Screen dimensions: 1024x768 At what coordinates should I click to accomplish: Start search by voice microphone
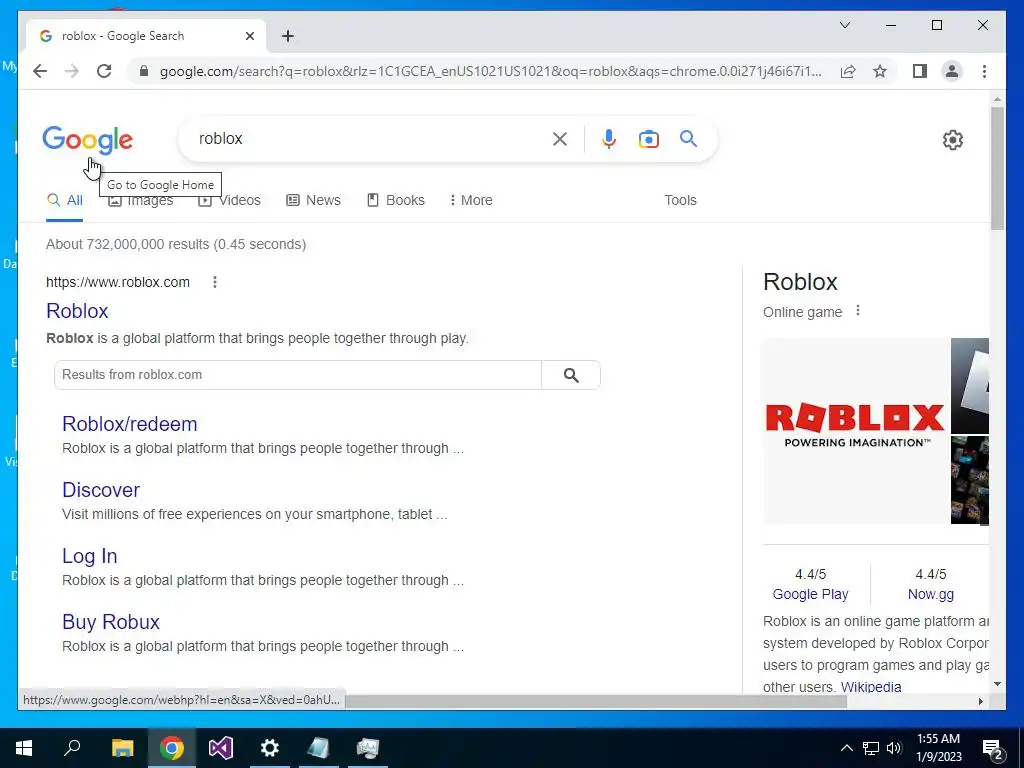pos(609,138)
